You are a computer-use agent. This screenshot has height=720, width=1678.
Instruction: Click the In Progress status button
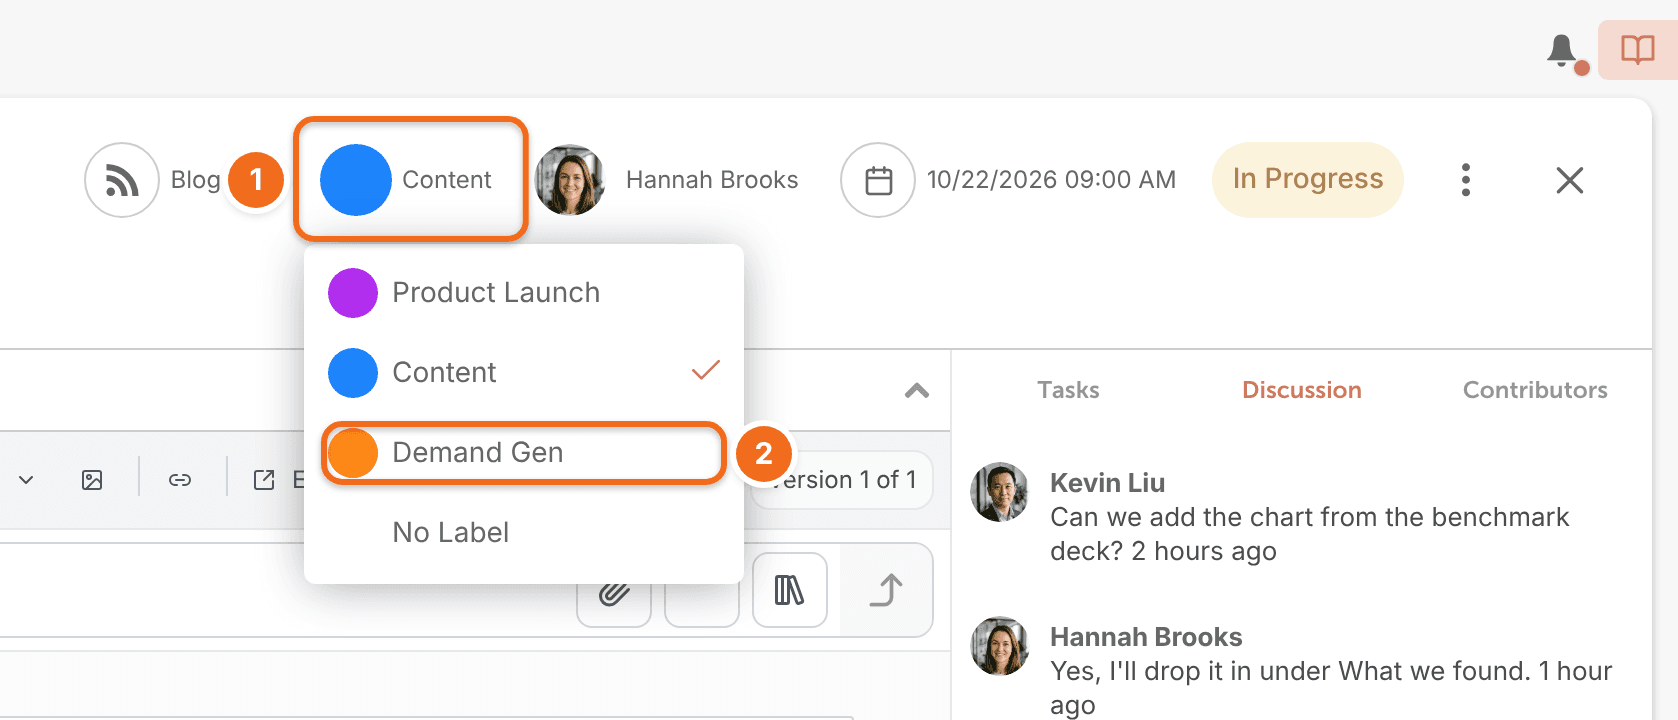(1308, 180)
